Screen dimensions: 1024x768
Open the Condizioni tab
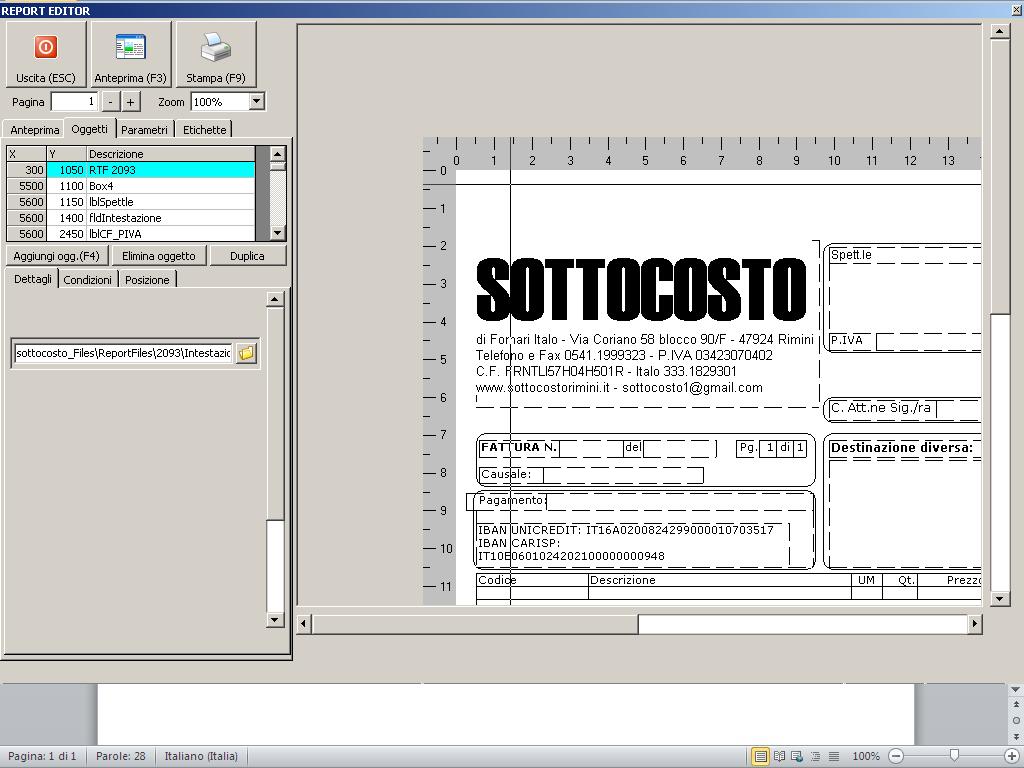(88, 280)
